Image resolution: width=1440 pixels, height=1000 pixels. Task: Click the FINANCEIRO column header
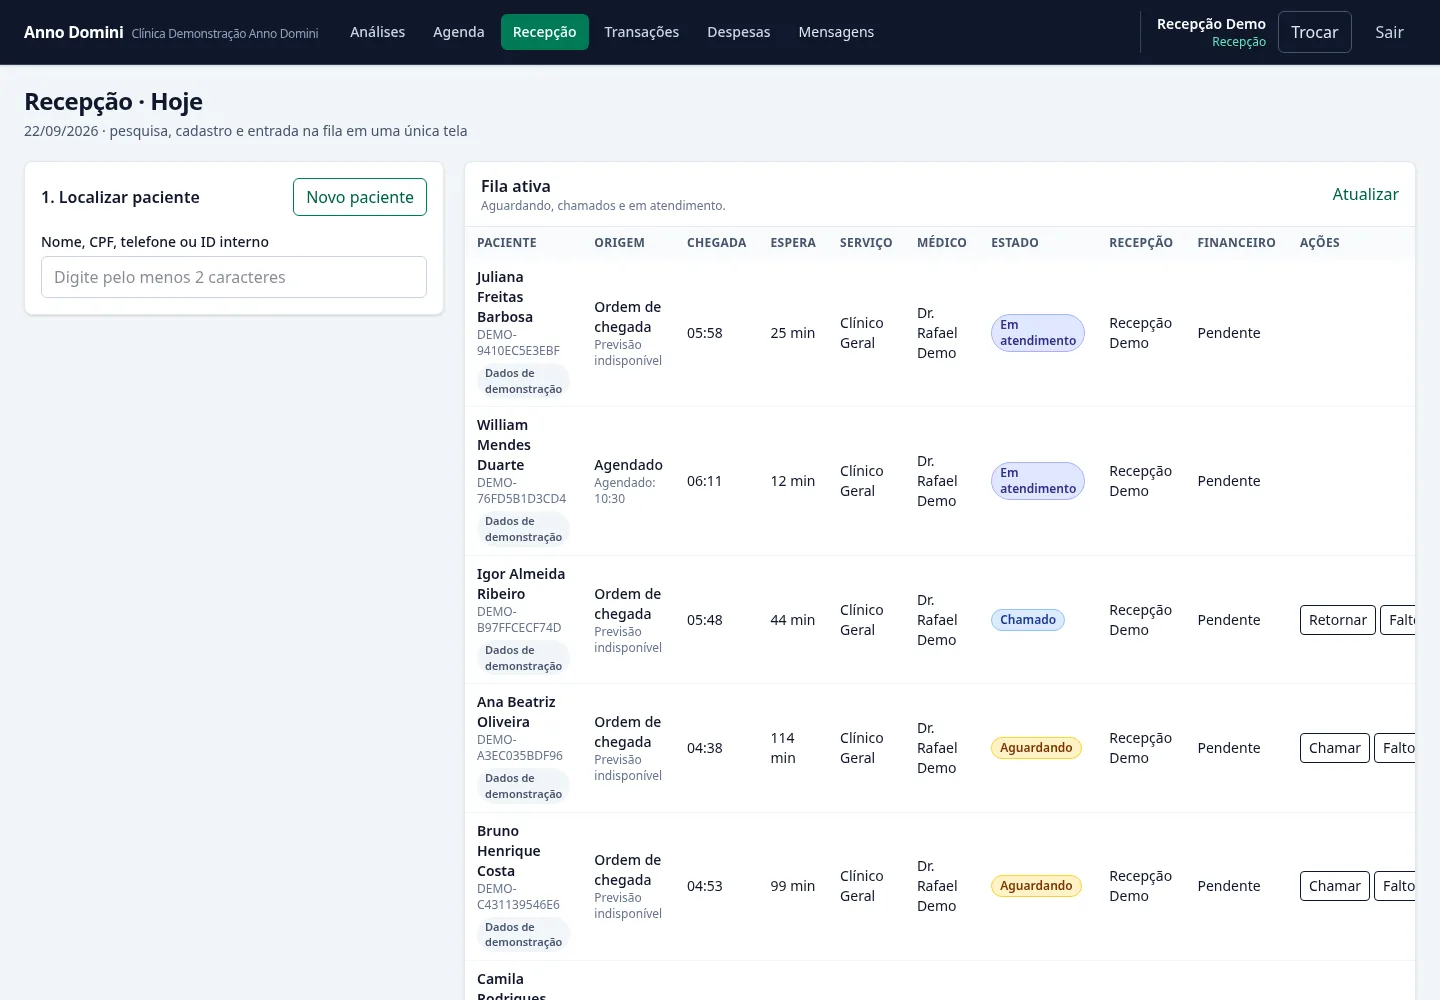[1236, 243]
